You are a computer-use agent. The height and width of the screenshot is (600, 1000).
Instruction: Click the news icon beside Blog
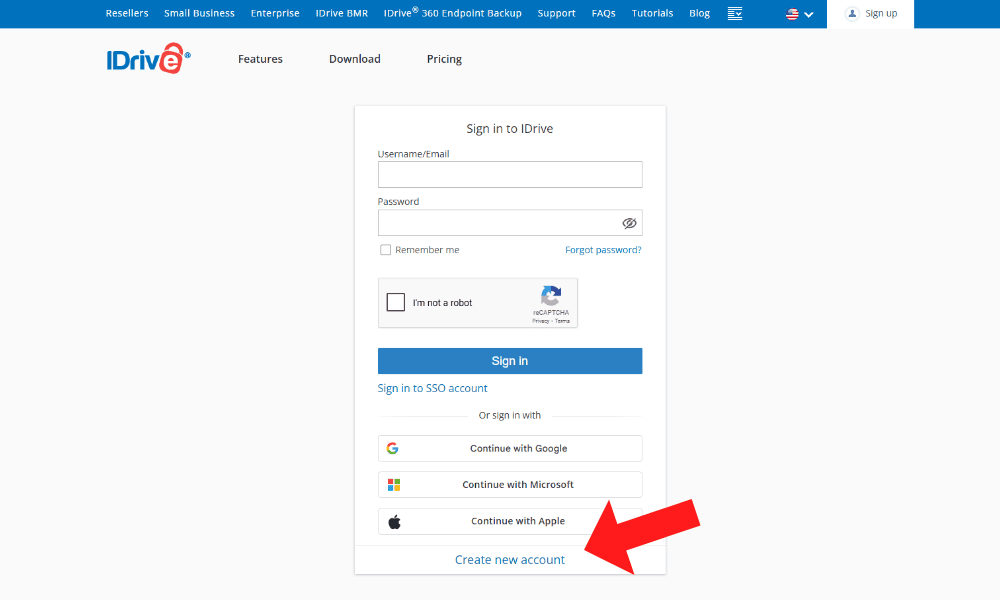tap(736, 14)
